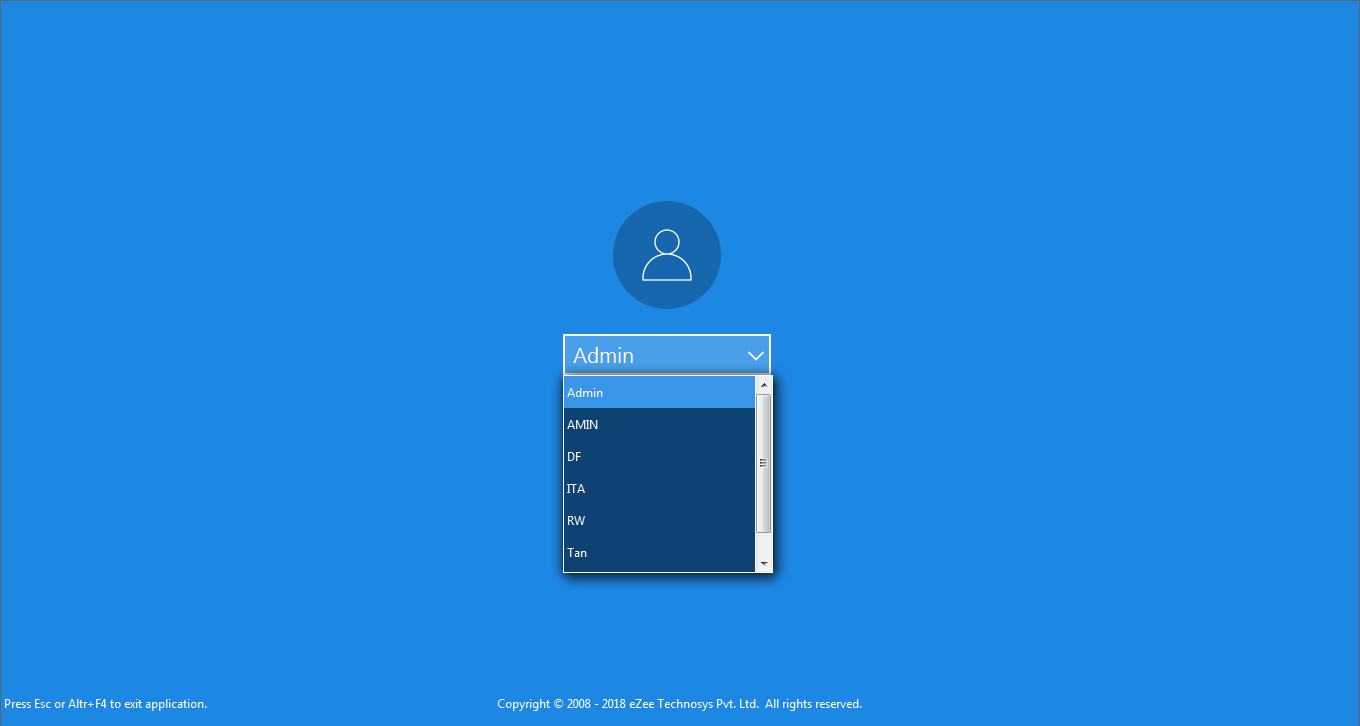Click the list scrollbar down arrow
The width and height of the screenshot is (1360, 726).
(764, 564)
